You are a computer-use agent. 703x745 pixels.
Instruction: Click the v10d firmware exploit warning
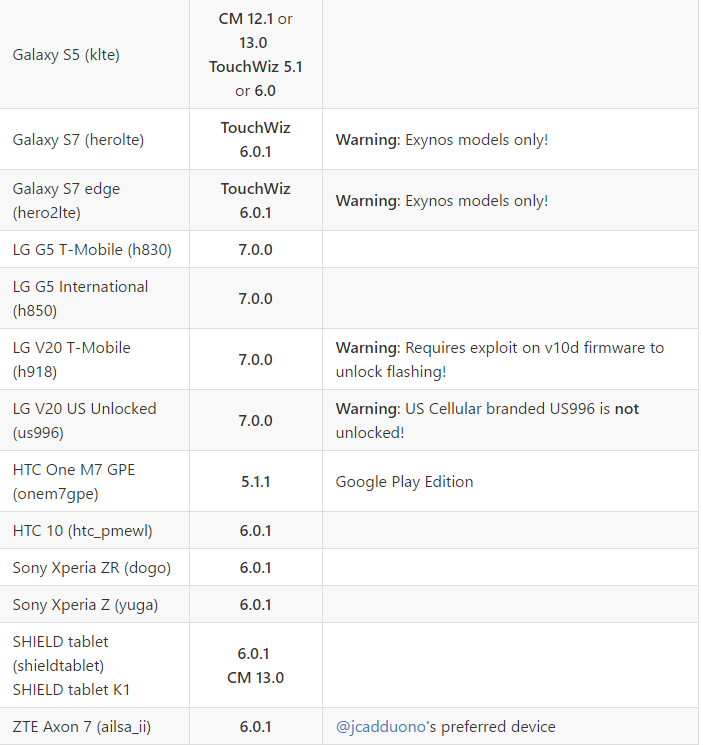pos(499,360)
